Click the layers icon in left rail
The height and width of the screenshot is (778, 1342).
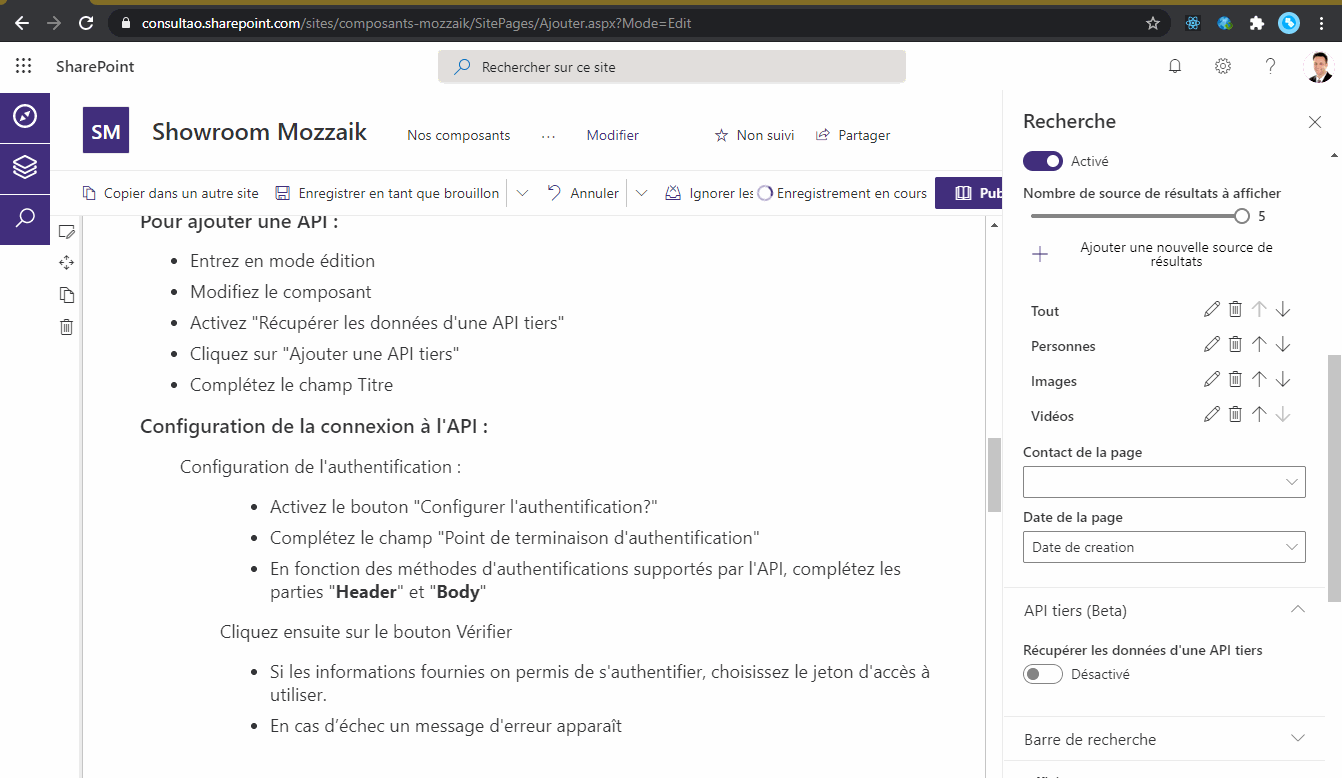click(x=25, y=167)
